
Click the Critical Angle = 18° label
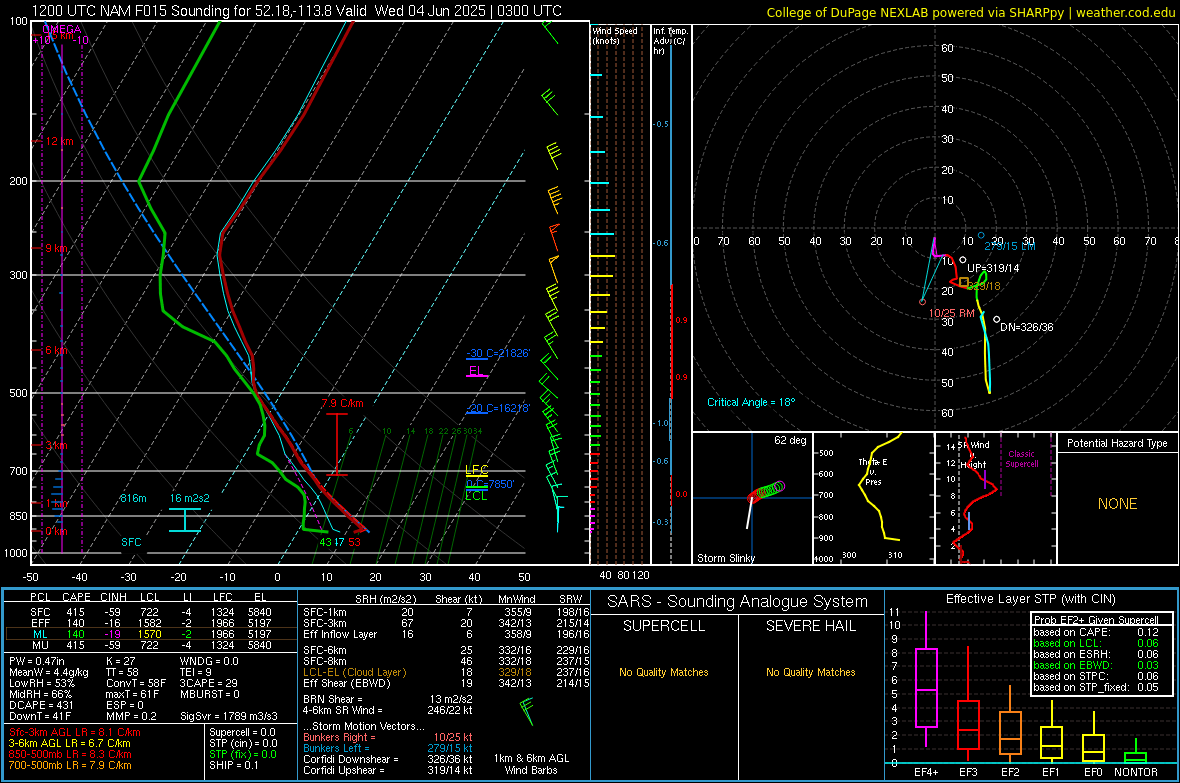click(751, 402)
